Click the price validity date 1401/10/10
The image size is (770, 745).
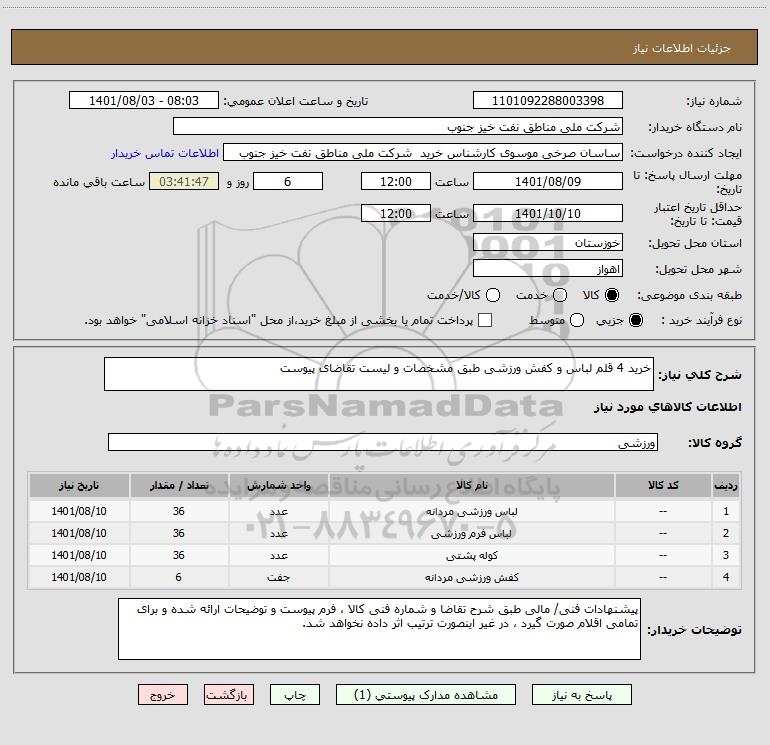(548, 213)
